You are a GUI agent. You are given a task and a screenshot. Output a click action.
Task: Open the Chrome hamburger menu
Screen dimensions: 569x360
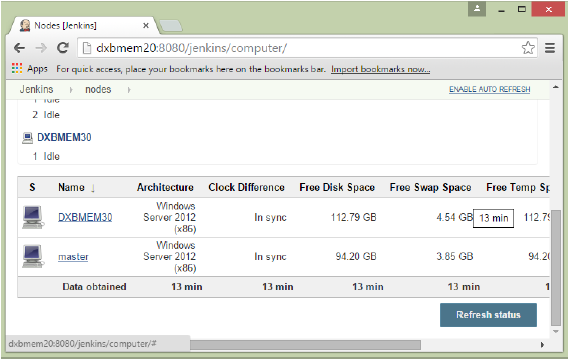pos(550,48)
